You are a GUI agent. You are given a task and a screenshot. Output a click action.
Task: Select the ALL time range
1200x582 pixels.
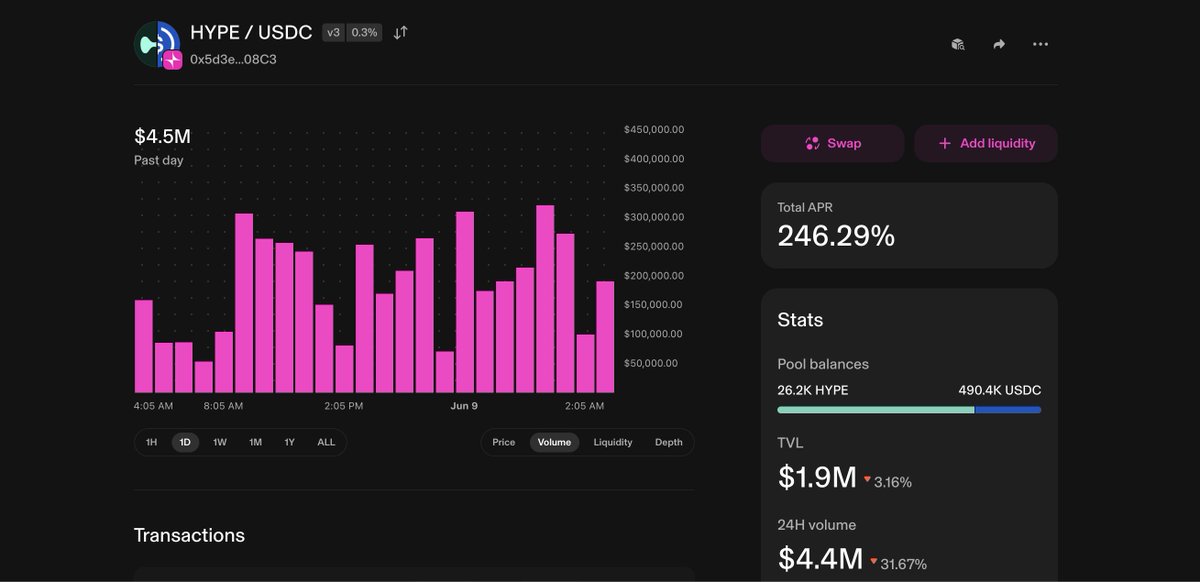[x=326, y=442]
